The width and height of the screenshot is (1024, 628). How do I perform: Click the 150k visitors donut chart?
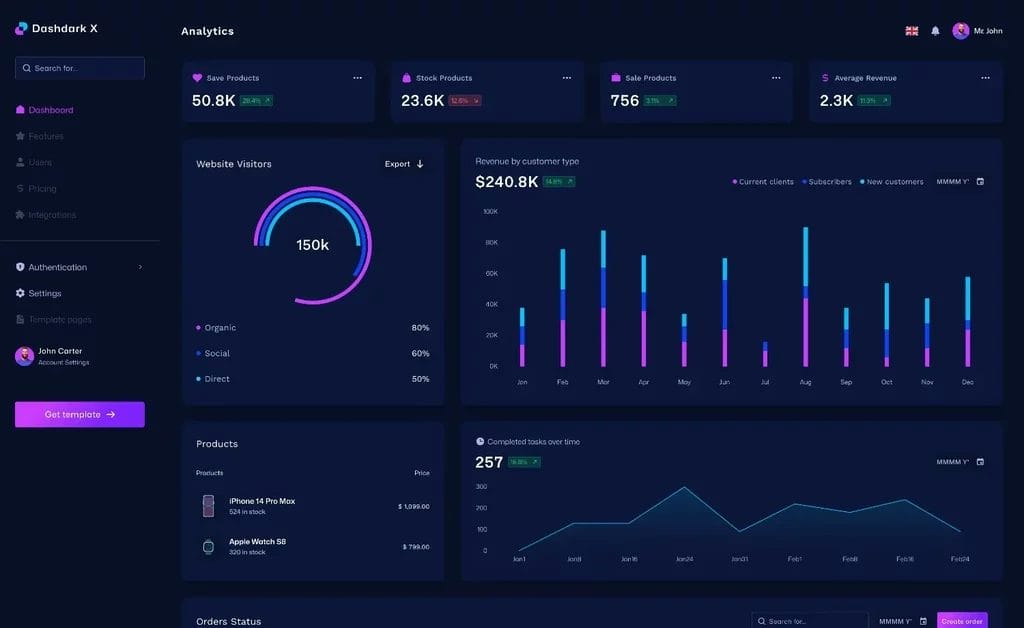coord(312,245)
